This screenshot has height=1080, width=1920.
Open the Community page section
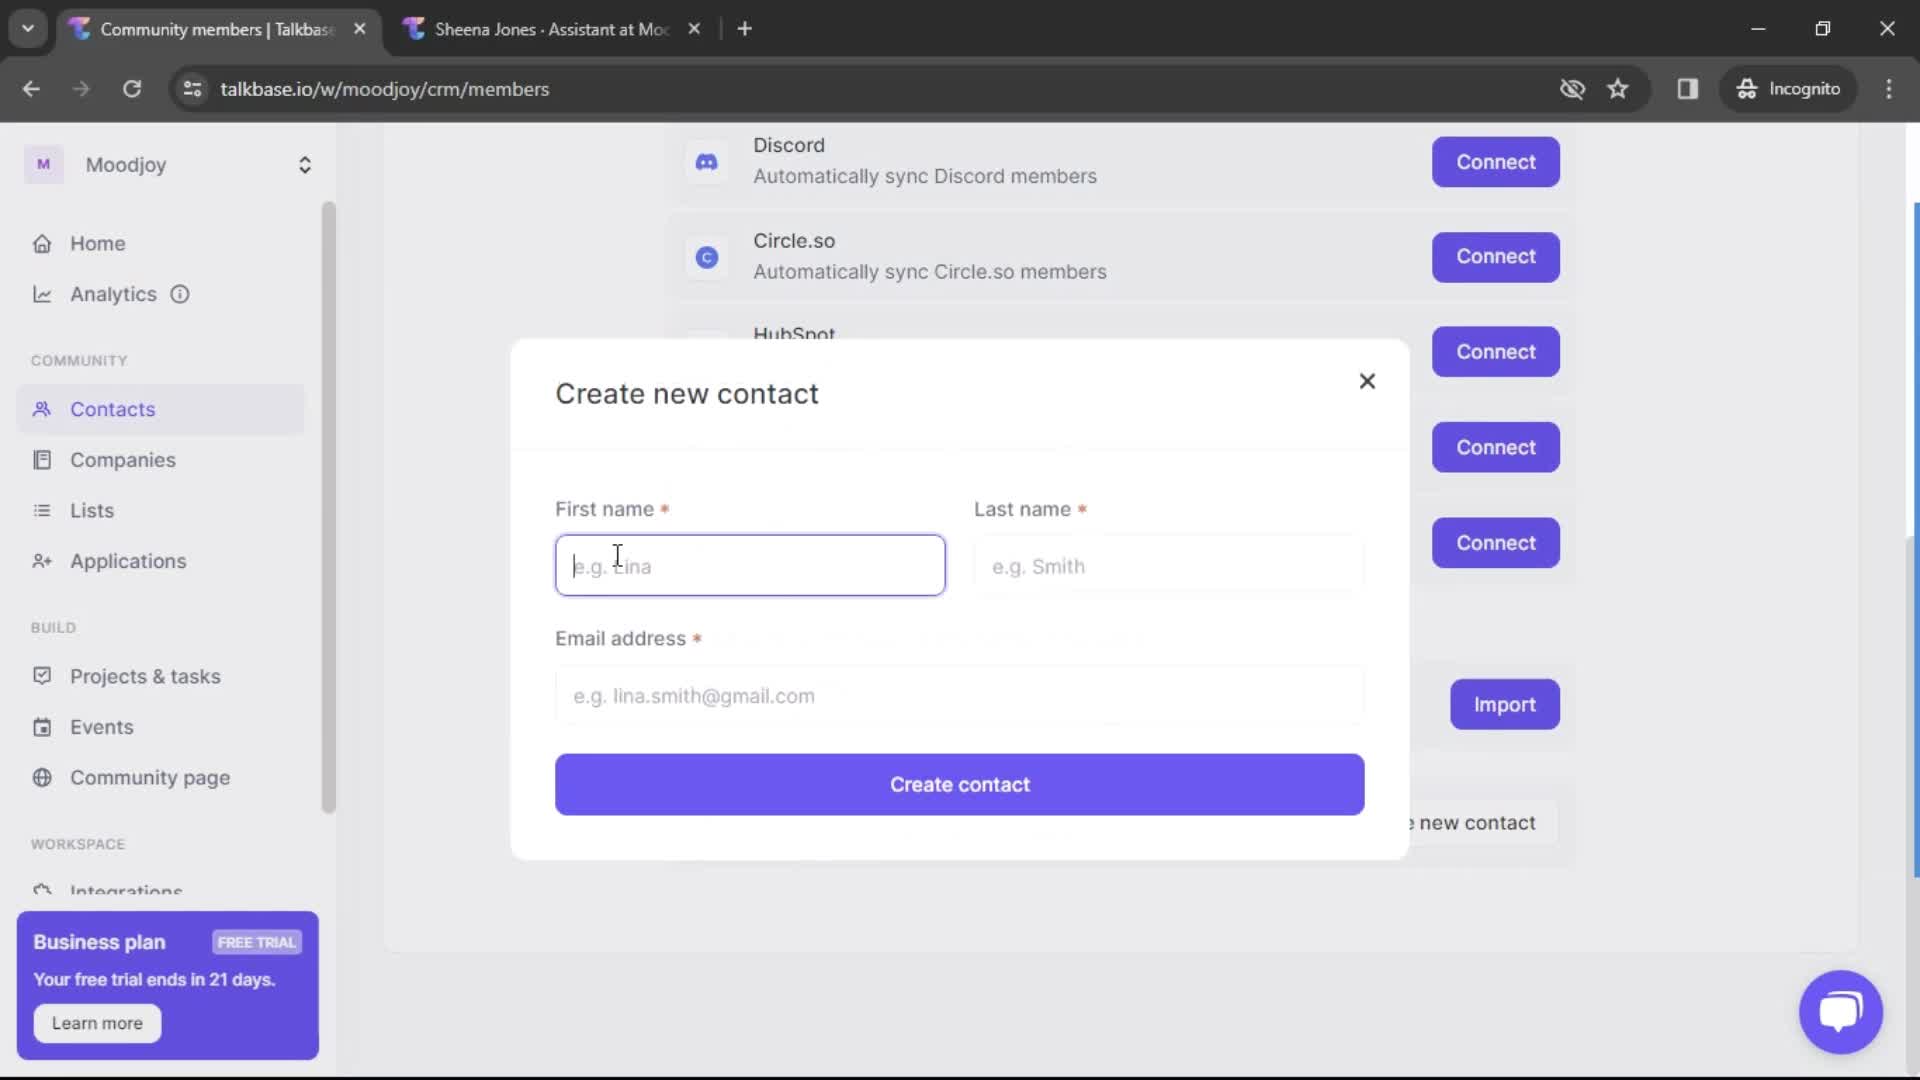point(149,777)
